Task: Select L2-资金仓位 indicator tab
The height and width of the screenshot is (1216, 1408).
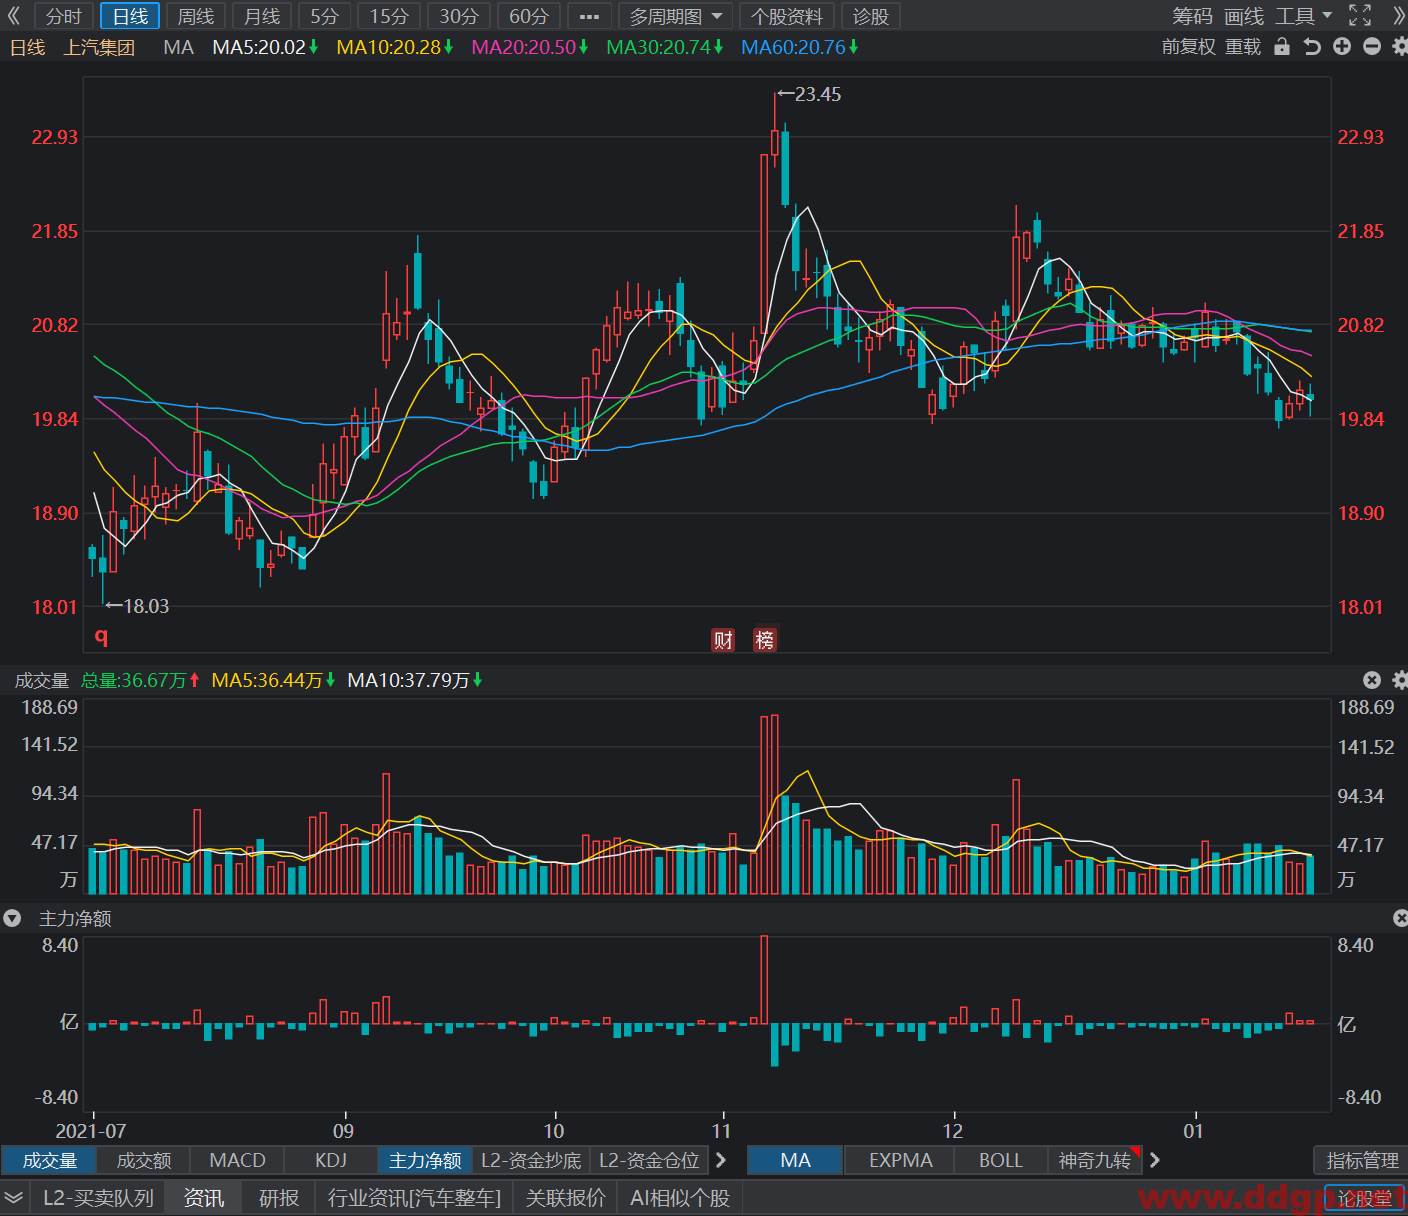Action: pos(649,1160)
